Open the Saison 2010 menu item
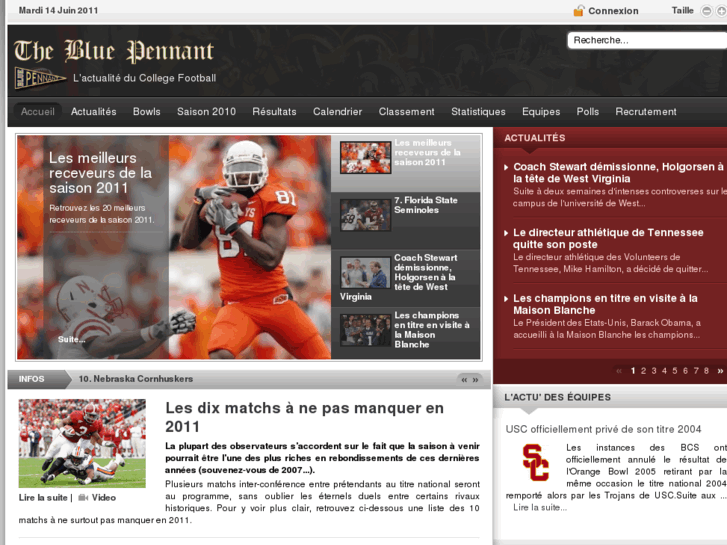727x545 pixels. coord(206,112)
